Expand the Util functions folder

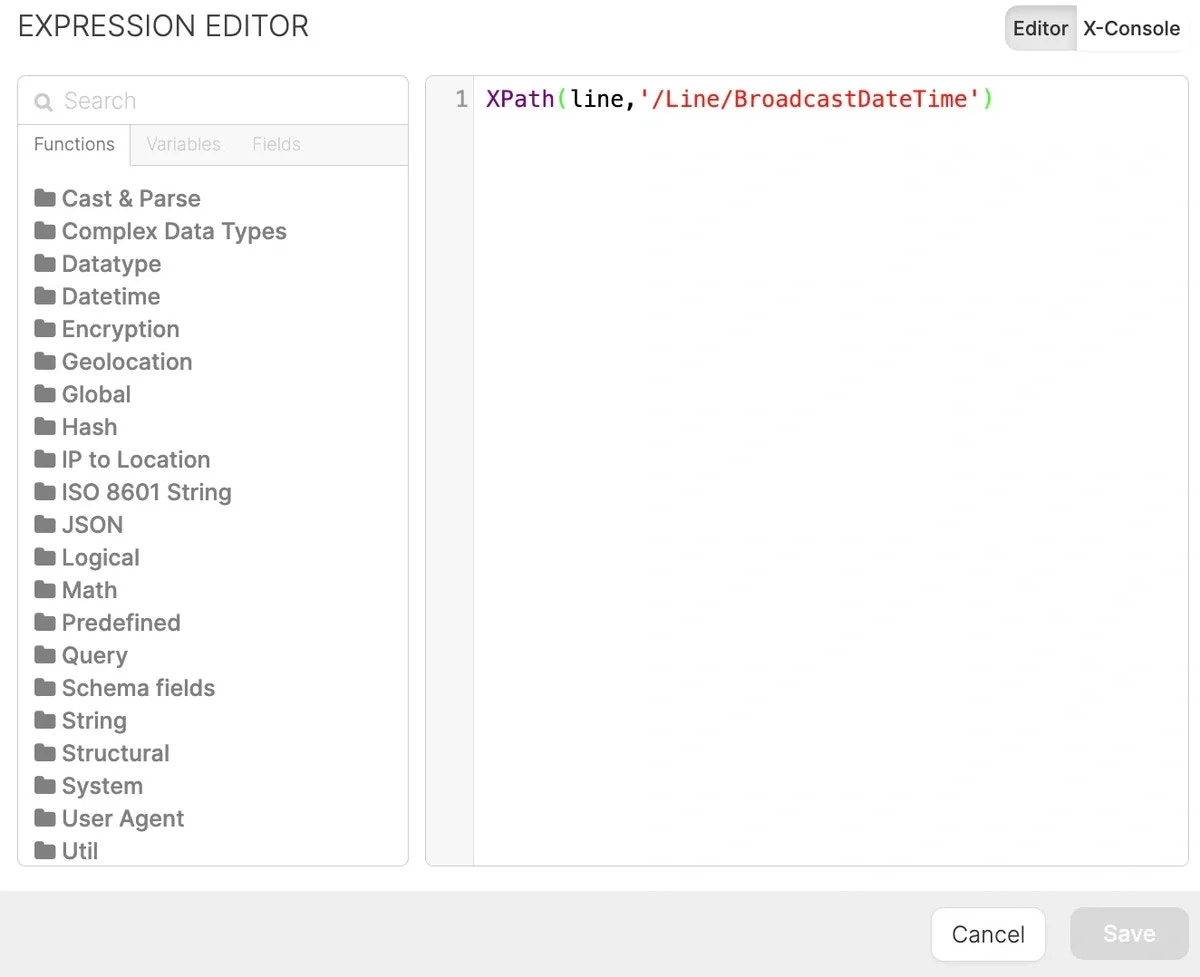pyautogui.click(x=66, y=851)
